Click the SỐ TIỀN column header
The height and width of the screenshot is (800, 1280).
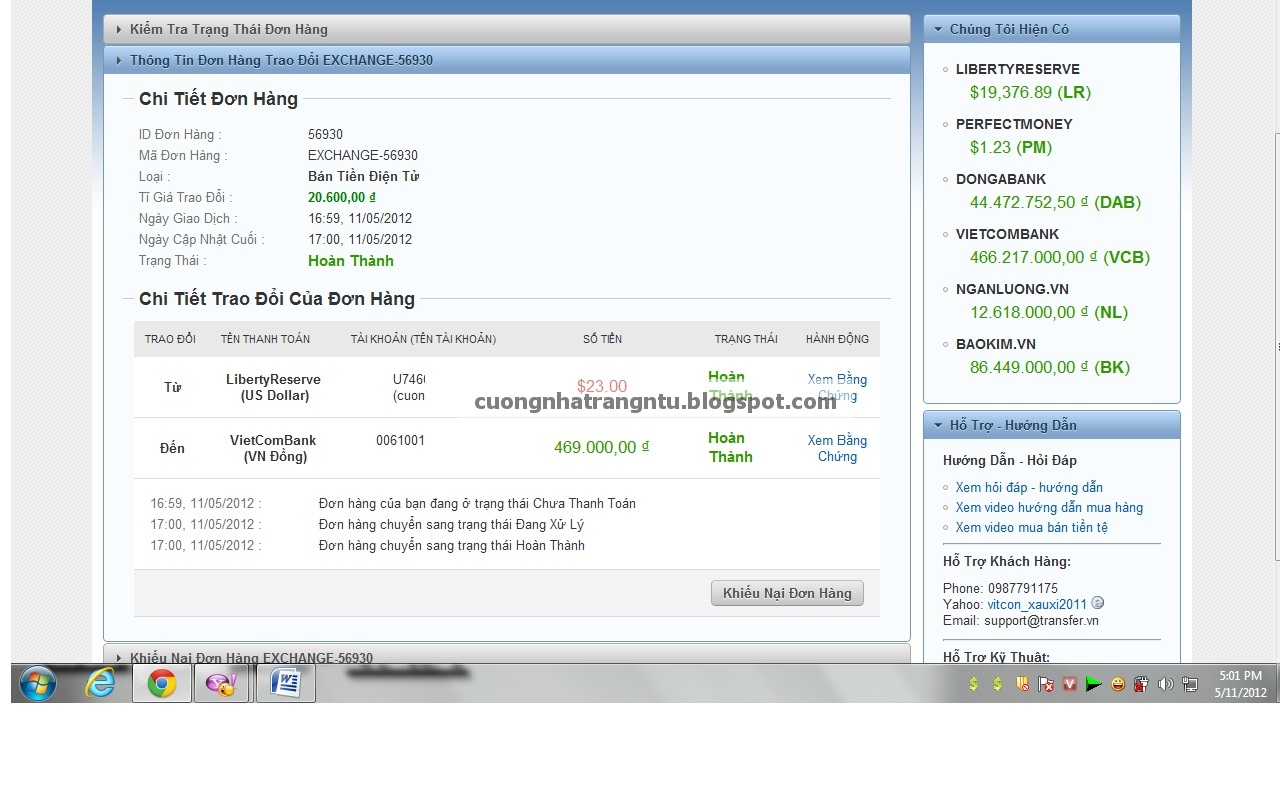602,339
